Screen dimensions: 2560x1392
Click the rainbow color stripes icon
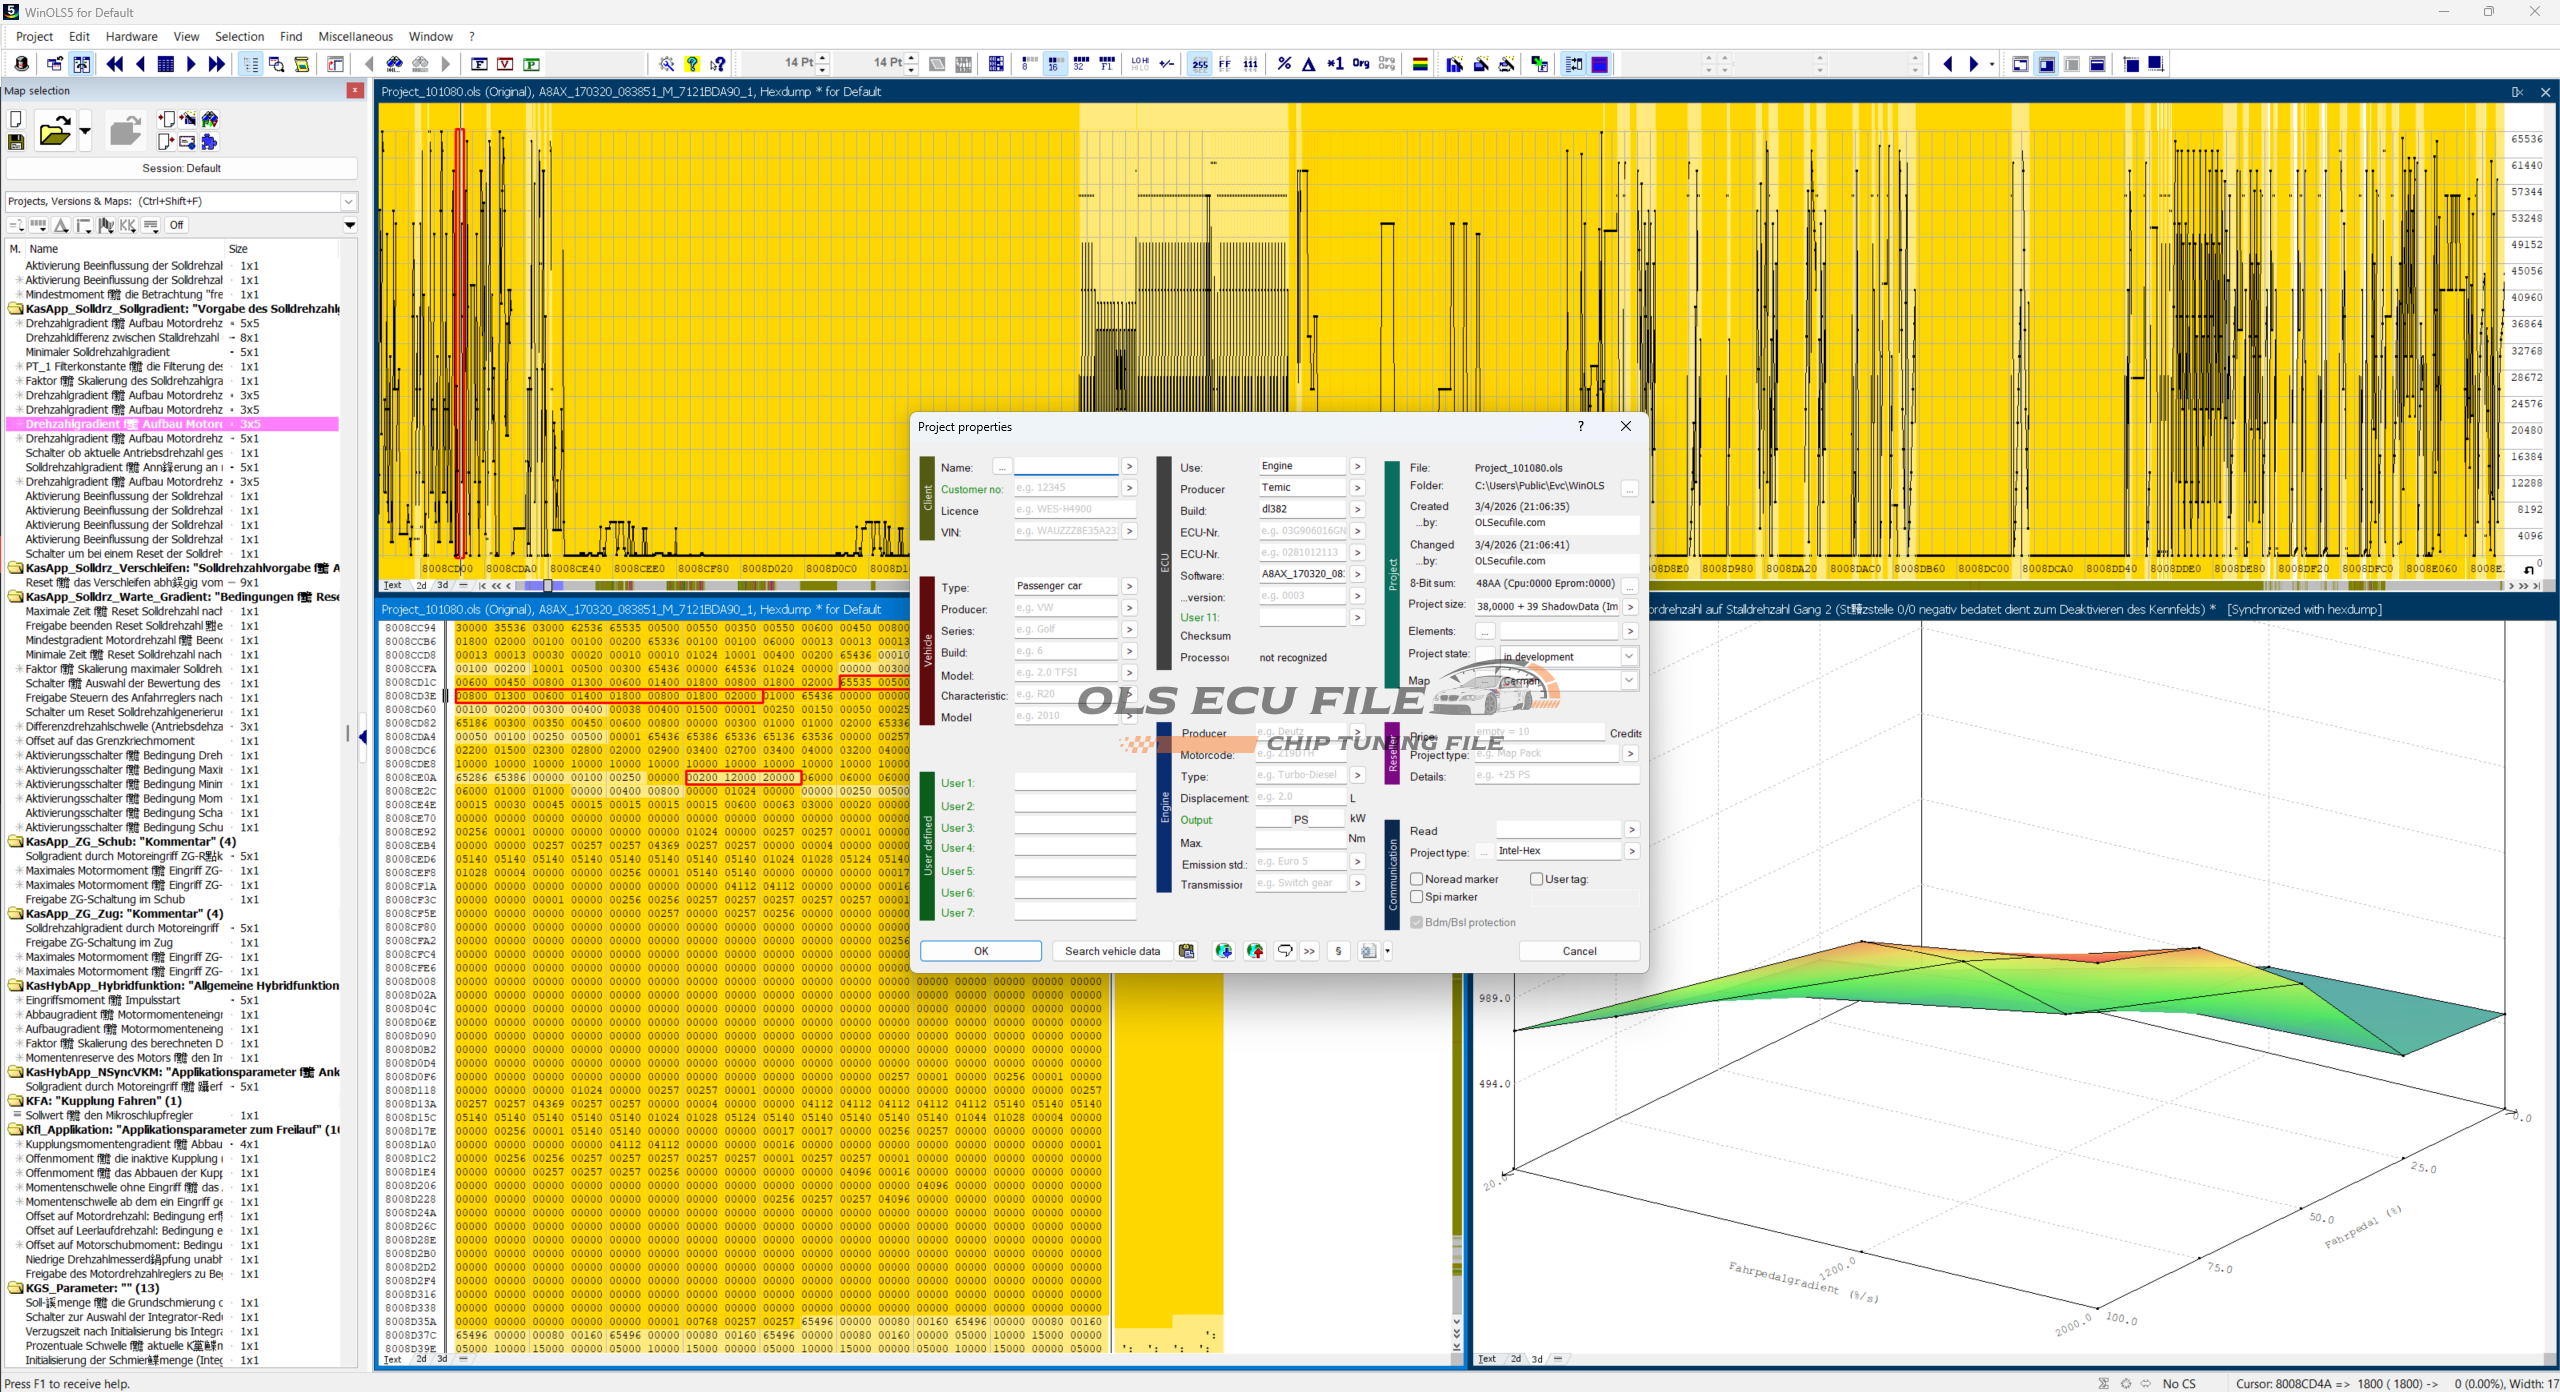coord(1419,64)
